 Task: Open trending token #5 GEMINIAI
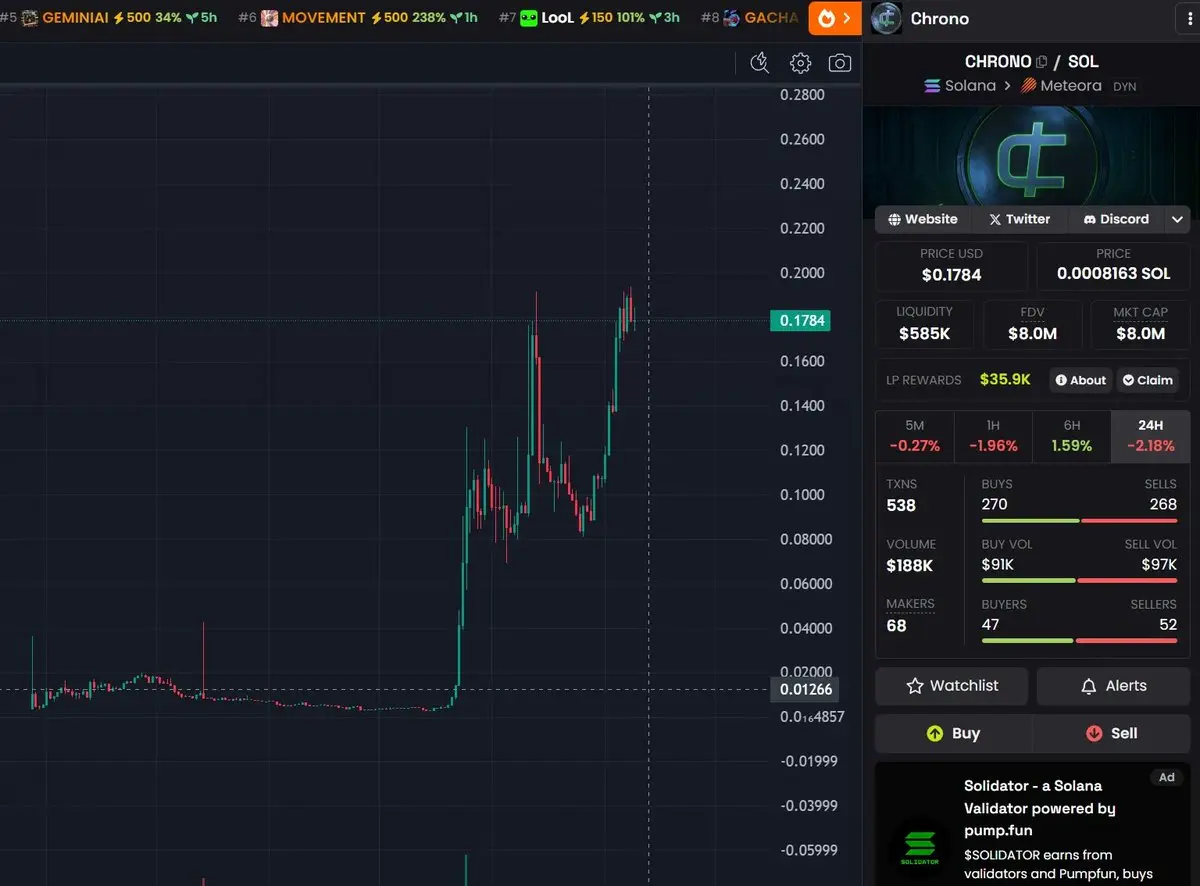[x=108, y=18]
